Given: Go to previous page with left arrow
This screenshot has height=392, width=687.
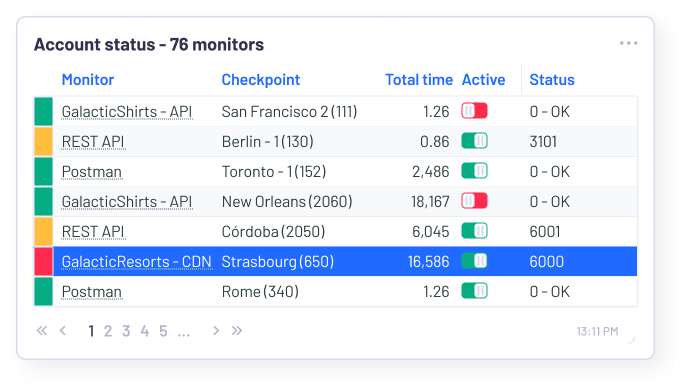Looking at the screenshot, I should 63,331.
